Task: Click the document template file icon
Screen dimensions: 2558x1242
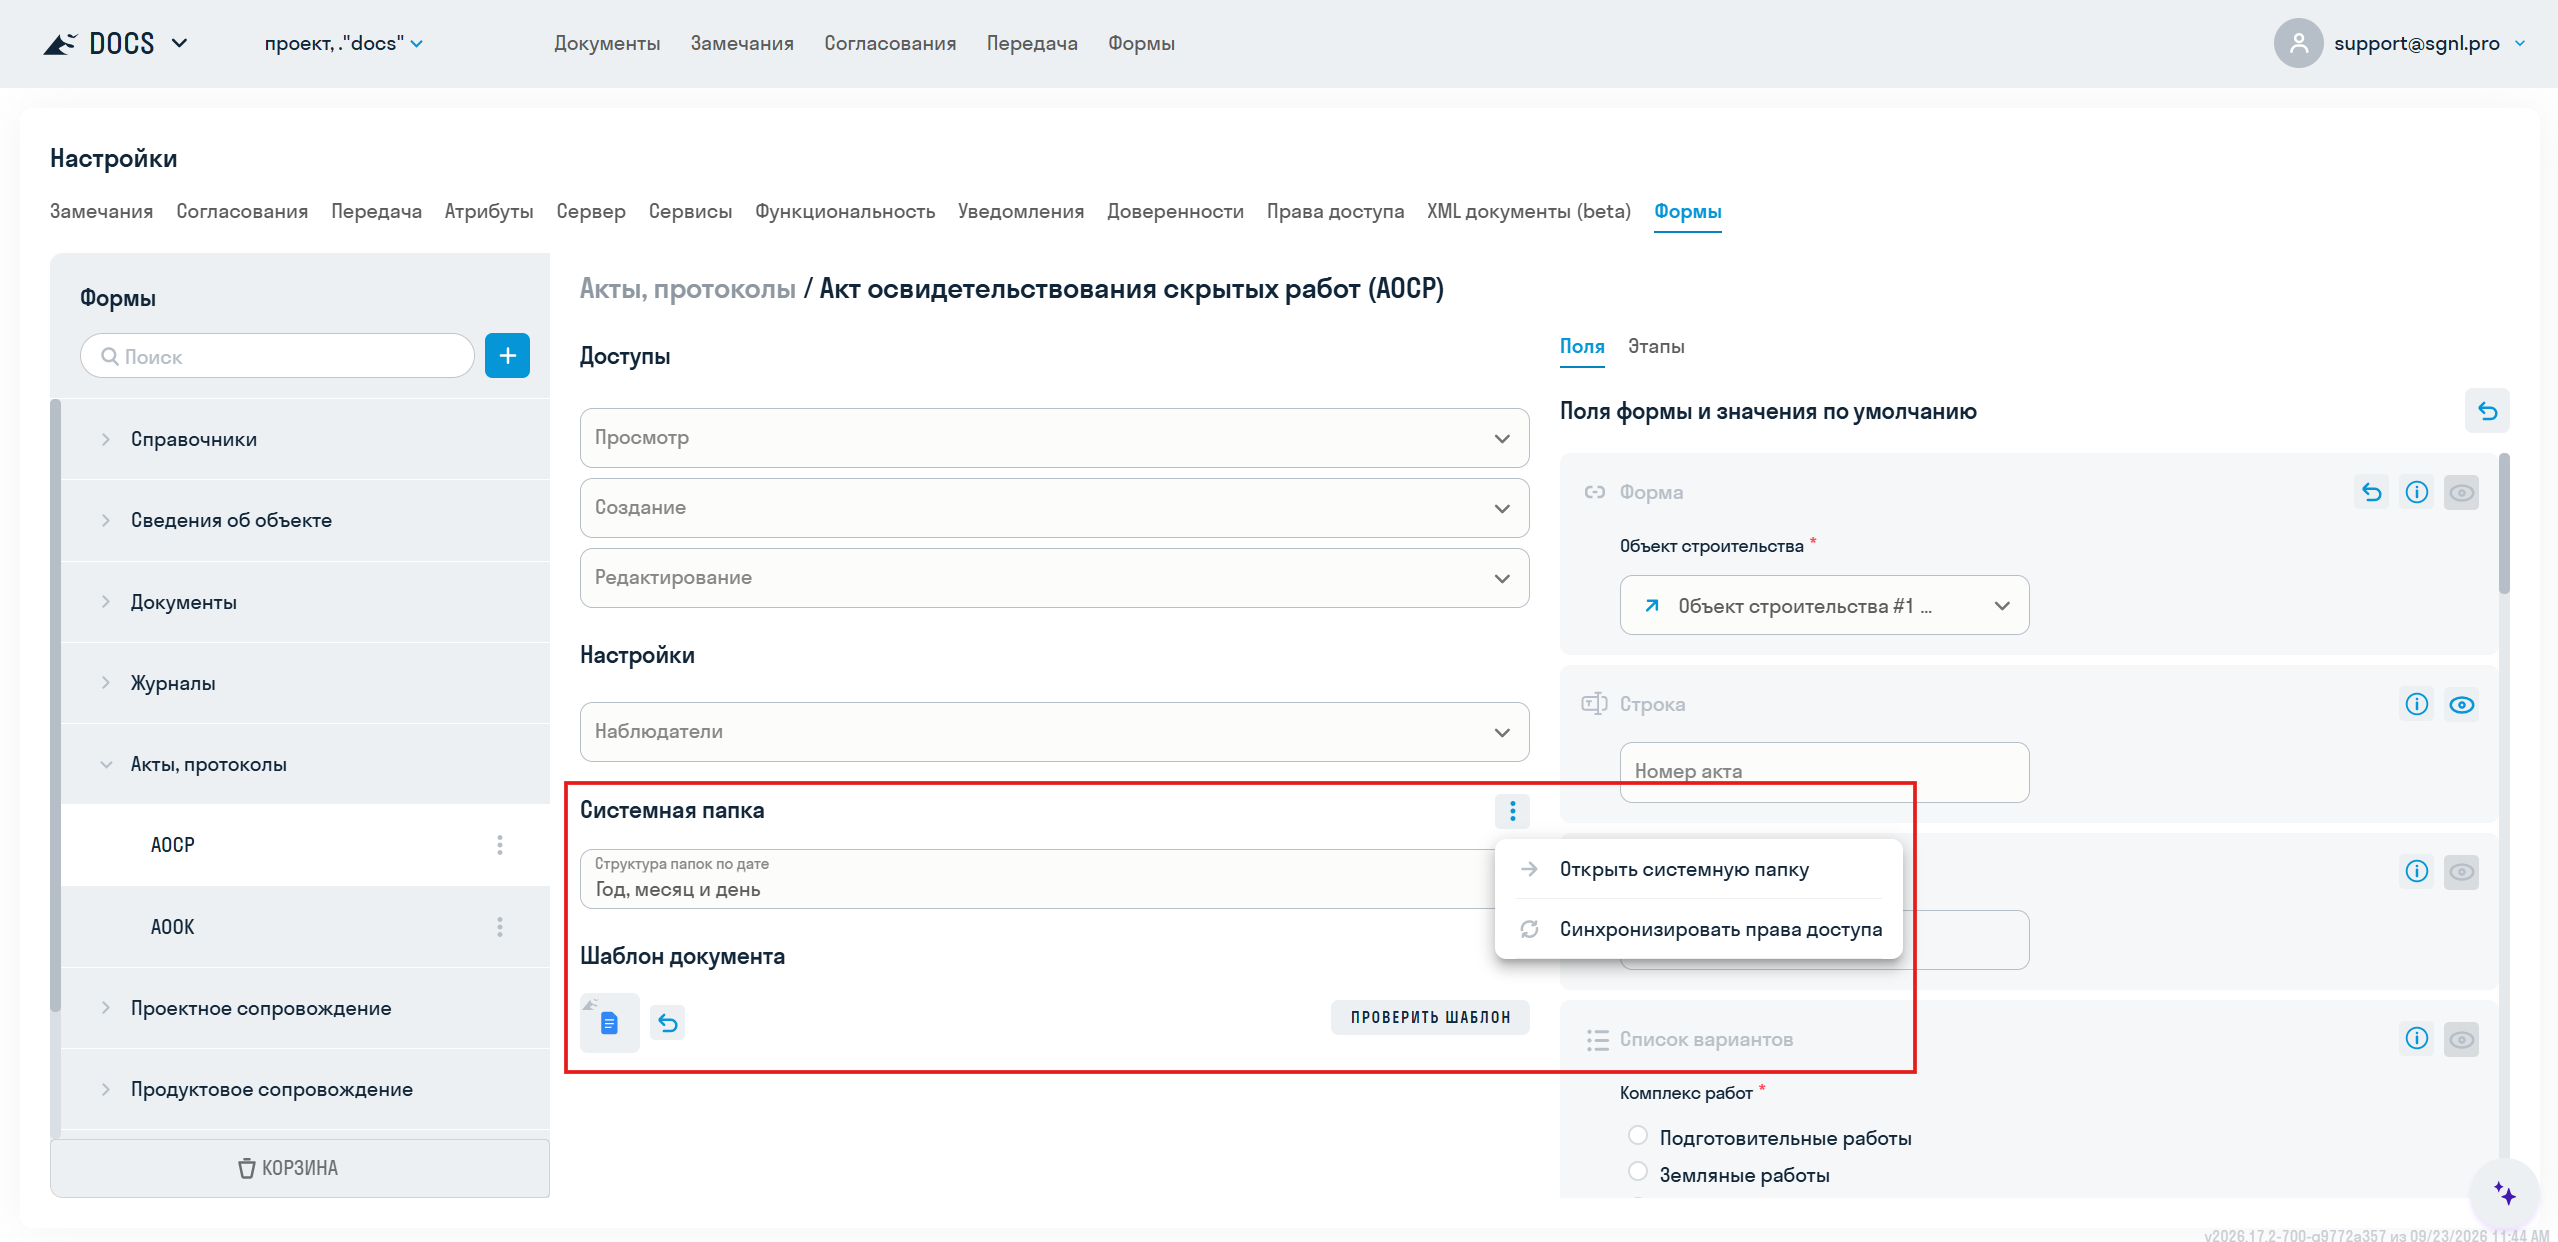Action: (x=609, y=1023)
